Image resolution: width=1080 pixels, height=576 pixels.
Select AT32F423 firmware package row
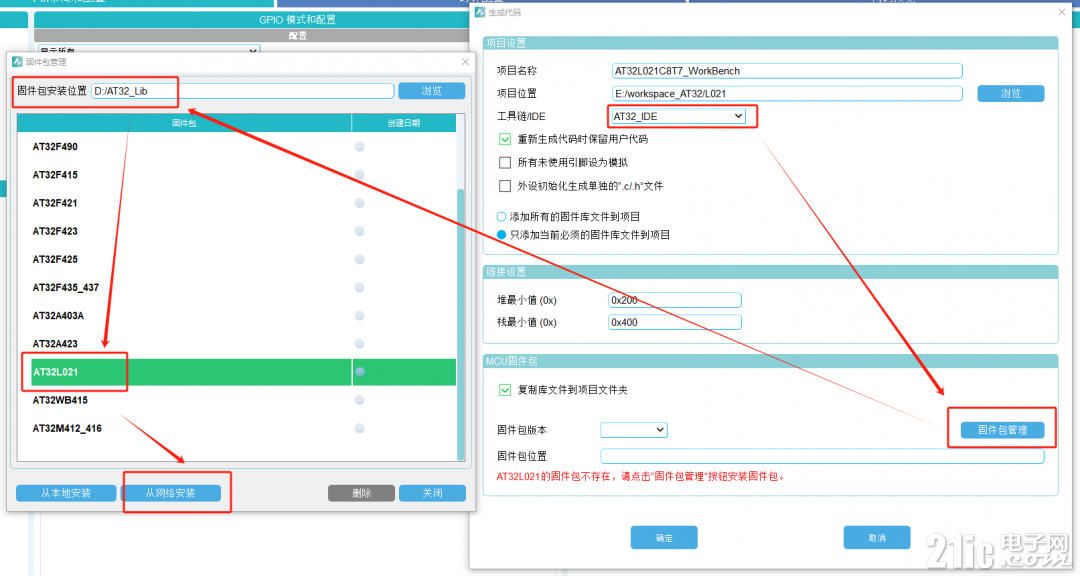[236, 232]
